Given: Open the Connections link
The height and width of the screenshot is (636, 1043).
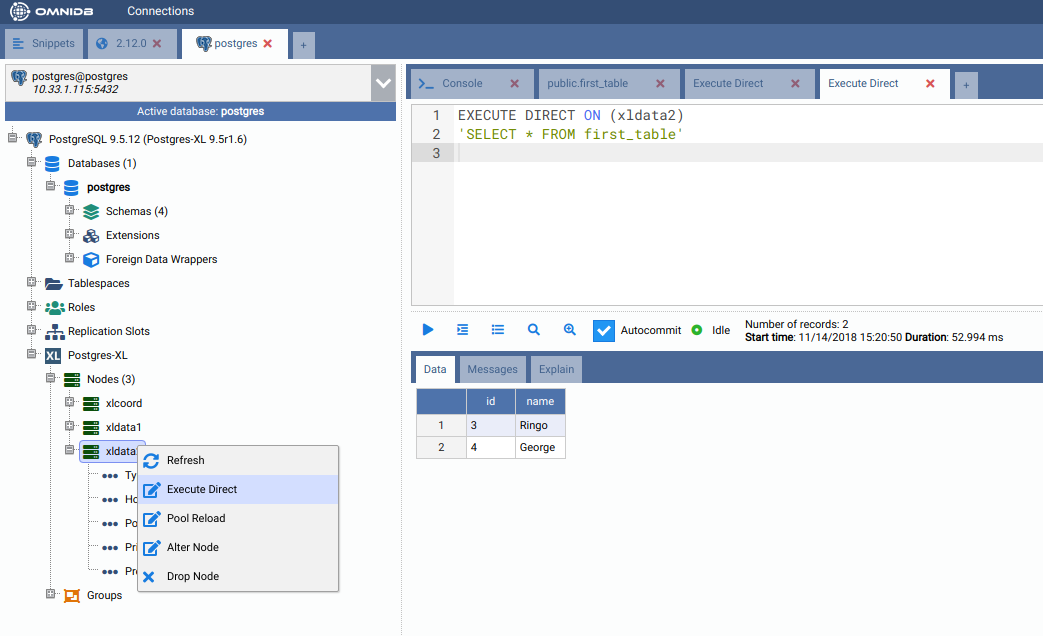Looking at the screenshot, I should (160, 11).
